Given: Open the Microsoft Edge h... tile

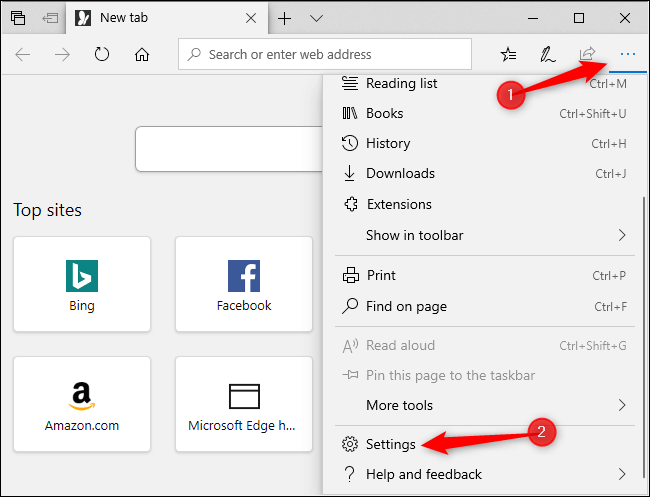Looking at the screenshot, I should (244, 404).
